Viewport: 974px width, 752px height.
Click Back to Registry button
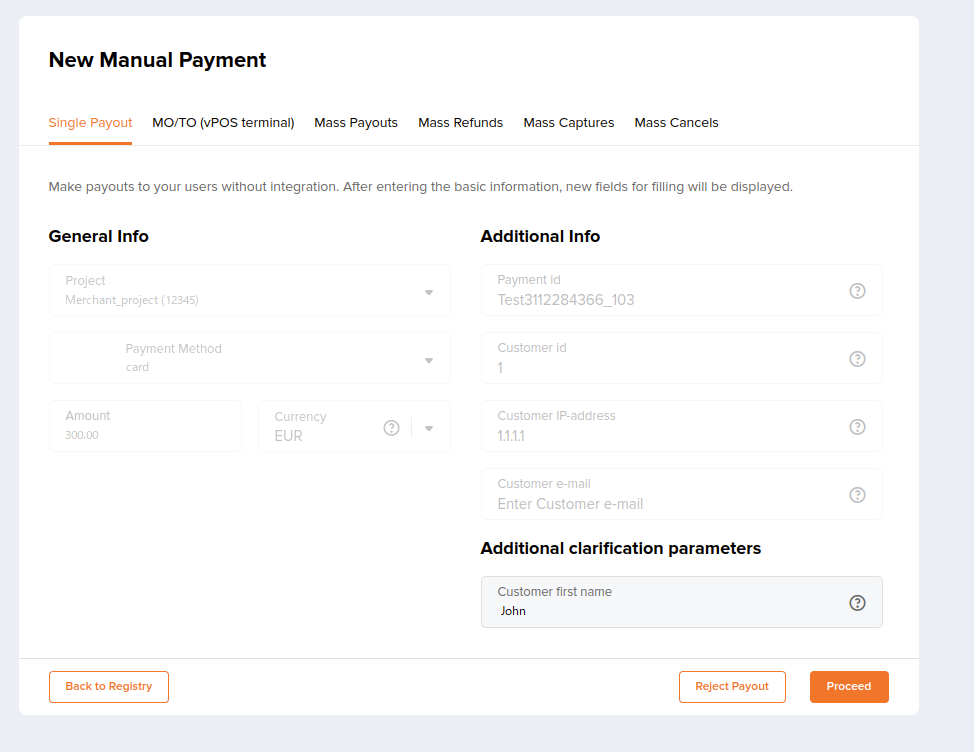pyautogui.click(x=109, y=687)
